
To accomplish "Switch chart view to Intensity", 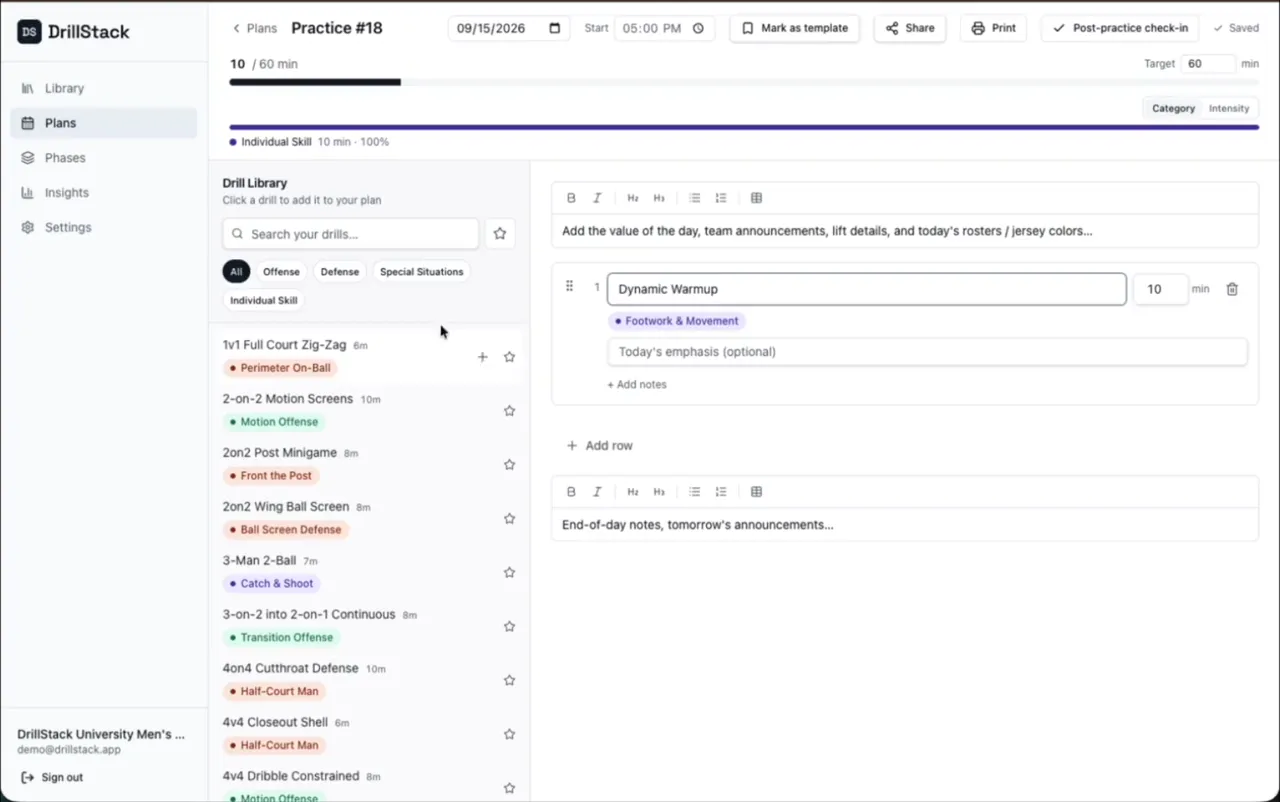I will pos(1229,108).
